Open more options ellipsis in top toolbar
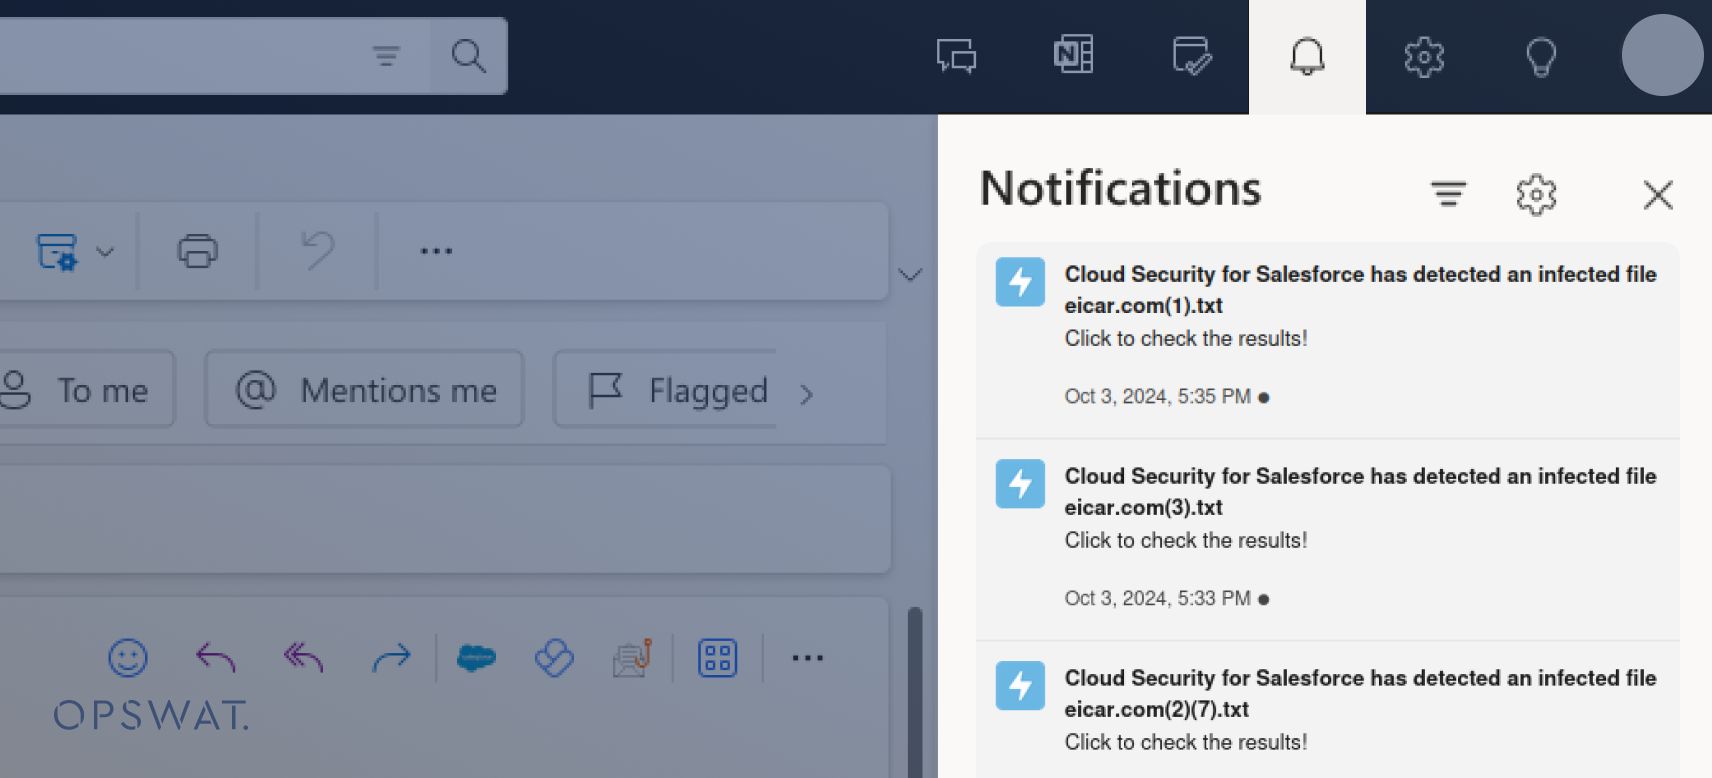Viewport: 1712px width, 778px height. [x=436, y=251]
